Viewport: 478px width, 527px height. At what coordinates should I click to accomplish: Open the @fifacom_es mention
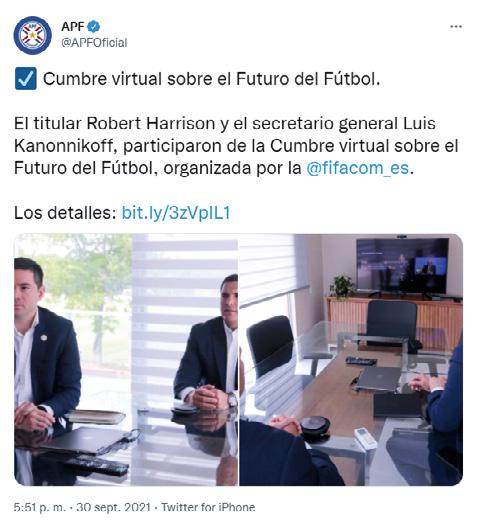(x=357, y=168)
